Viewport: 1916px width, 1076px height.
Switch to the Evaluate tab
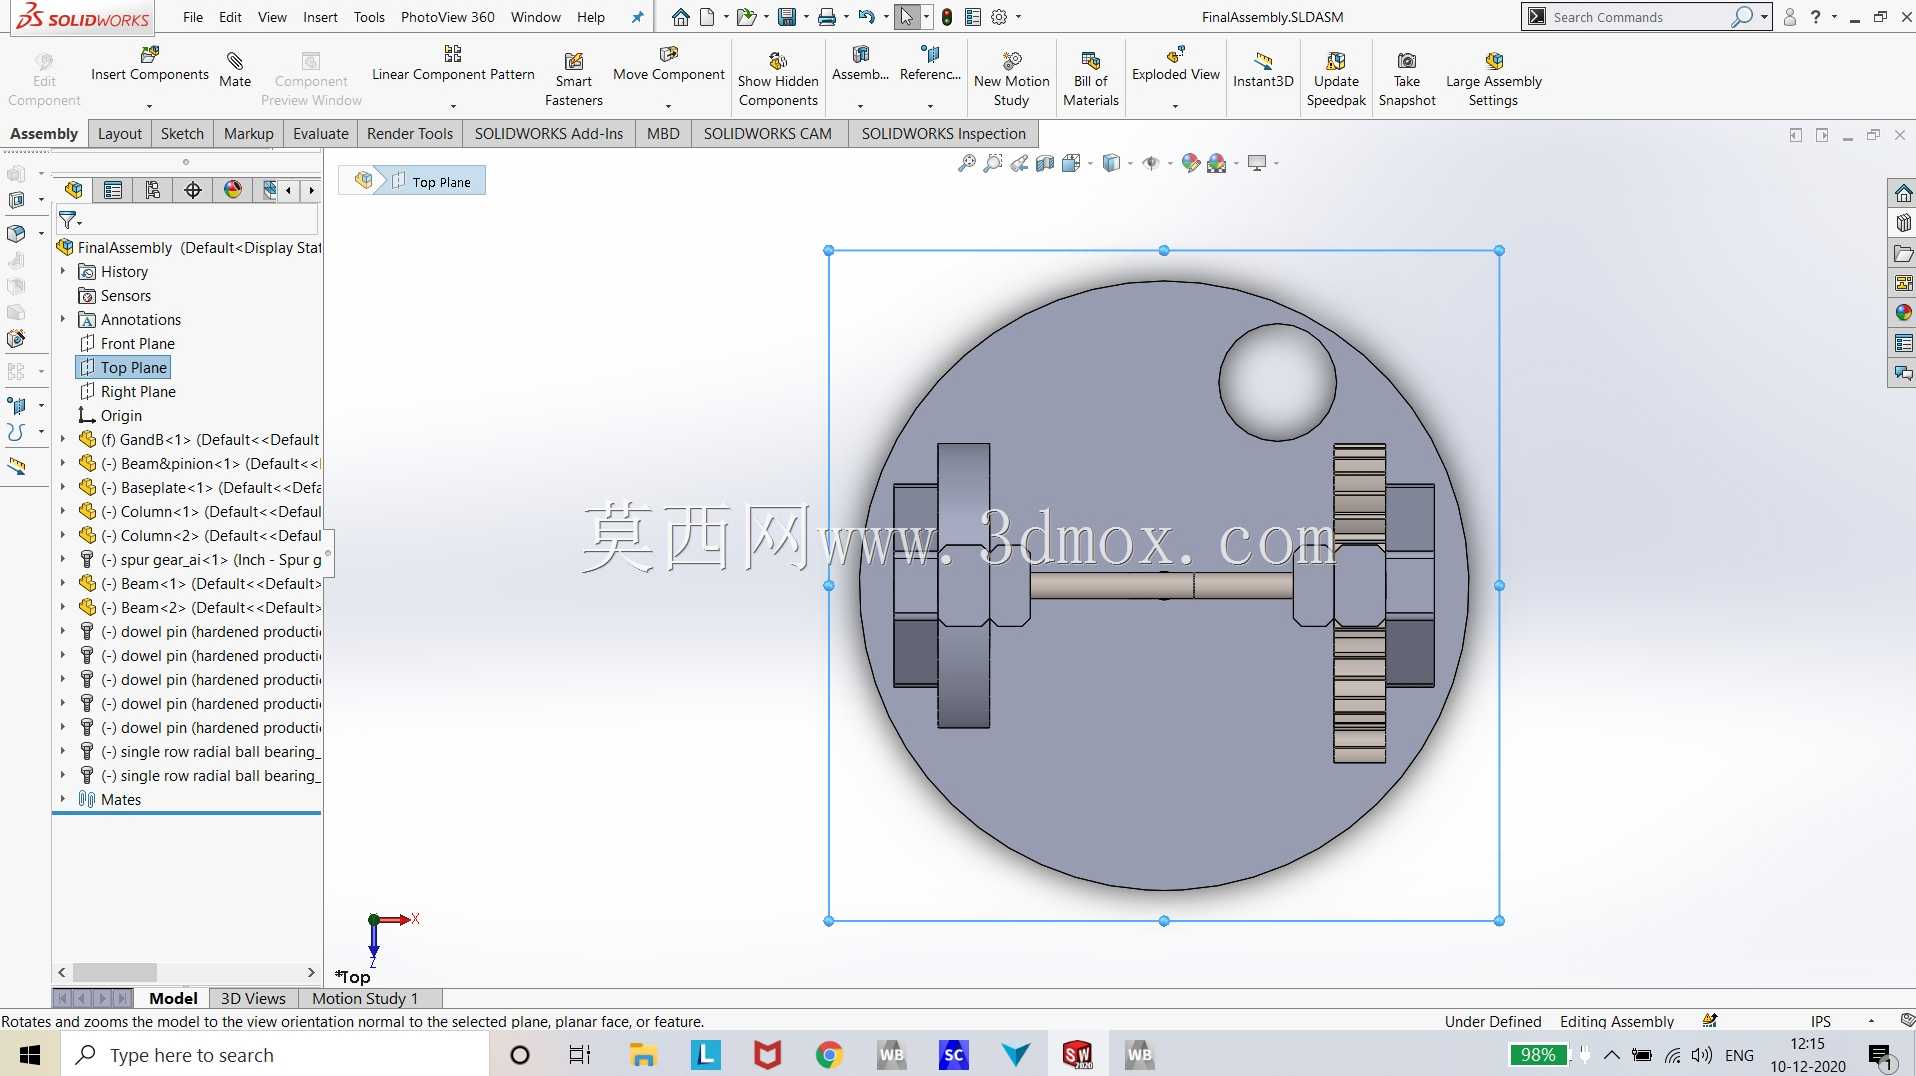click(320, 134)
